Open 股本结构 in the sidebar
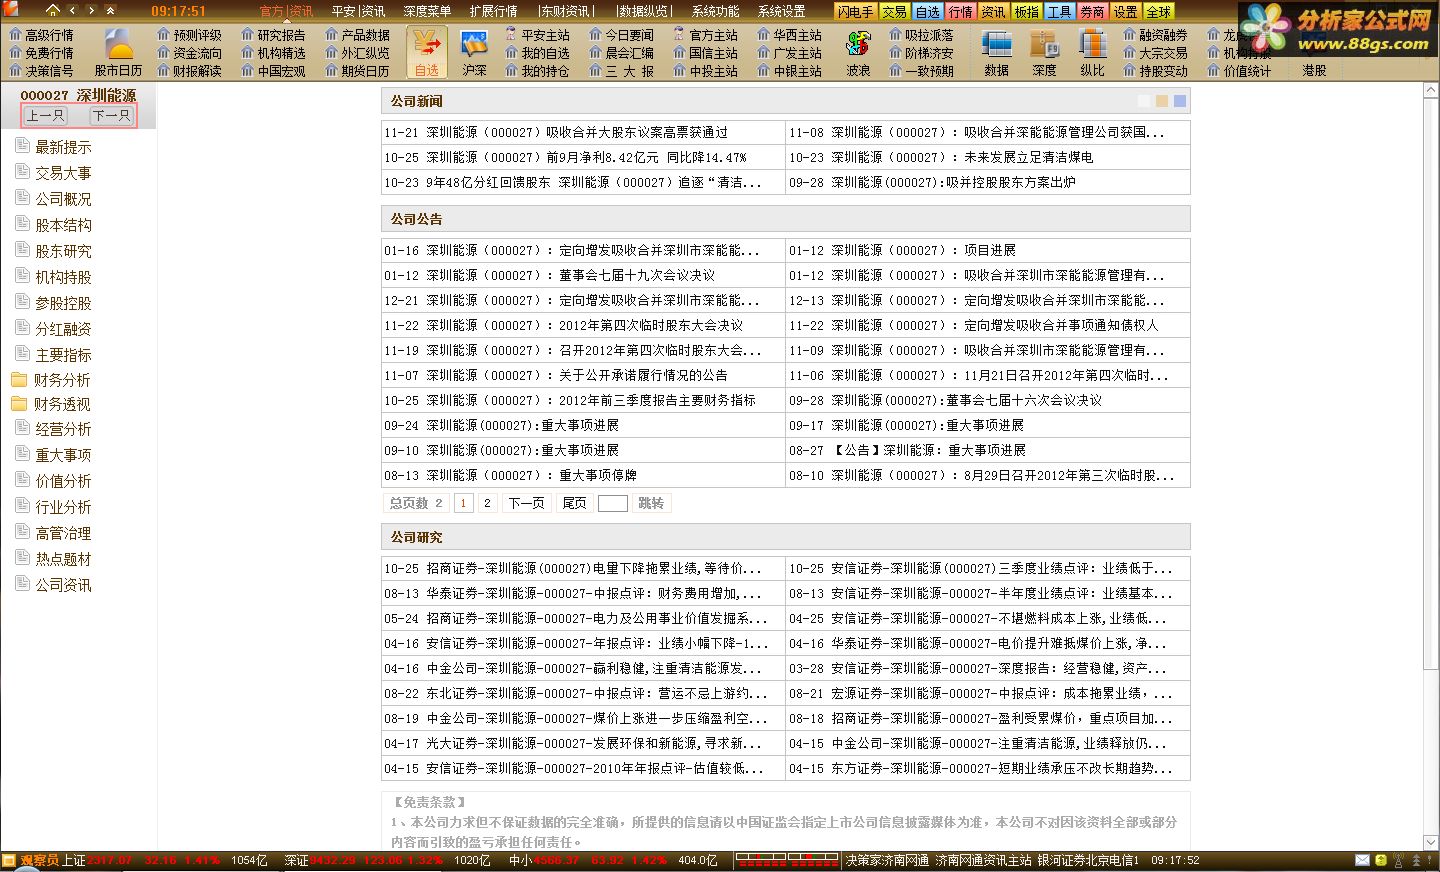 point(63,225)
